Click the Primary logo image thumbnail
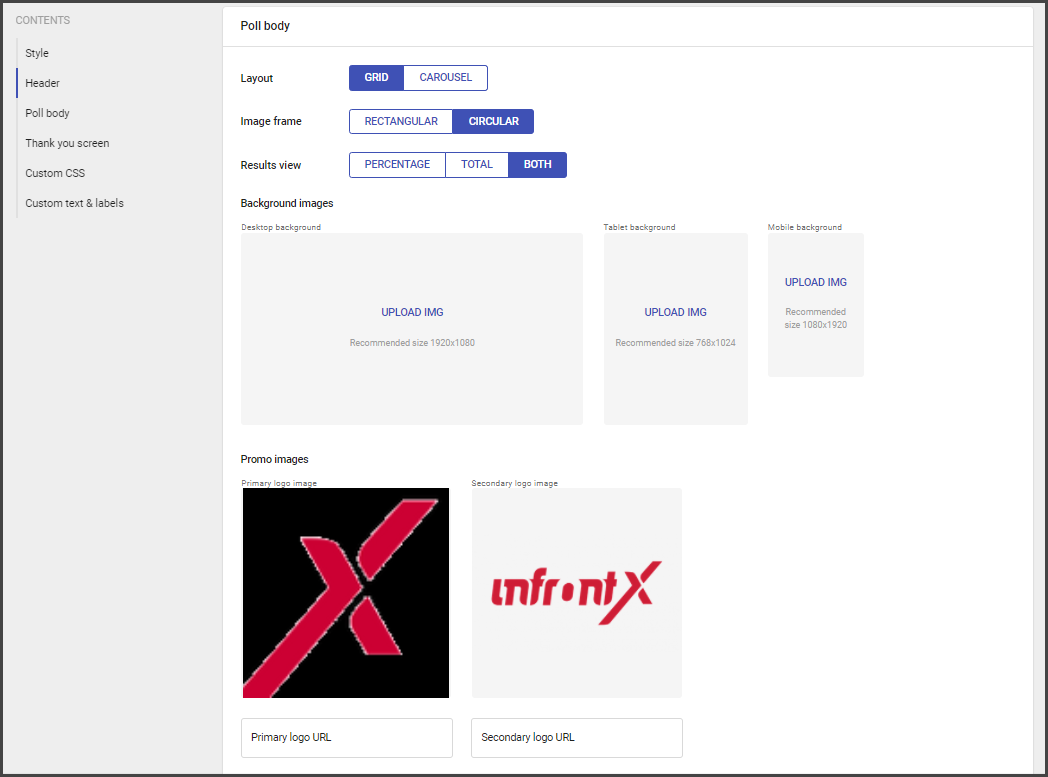 point(346,593)
